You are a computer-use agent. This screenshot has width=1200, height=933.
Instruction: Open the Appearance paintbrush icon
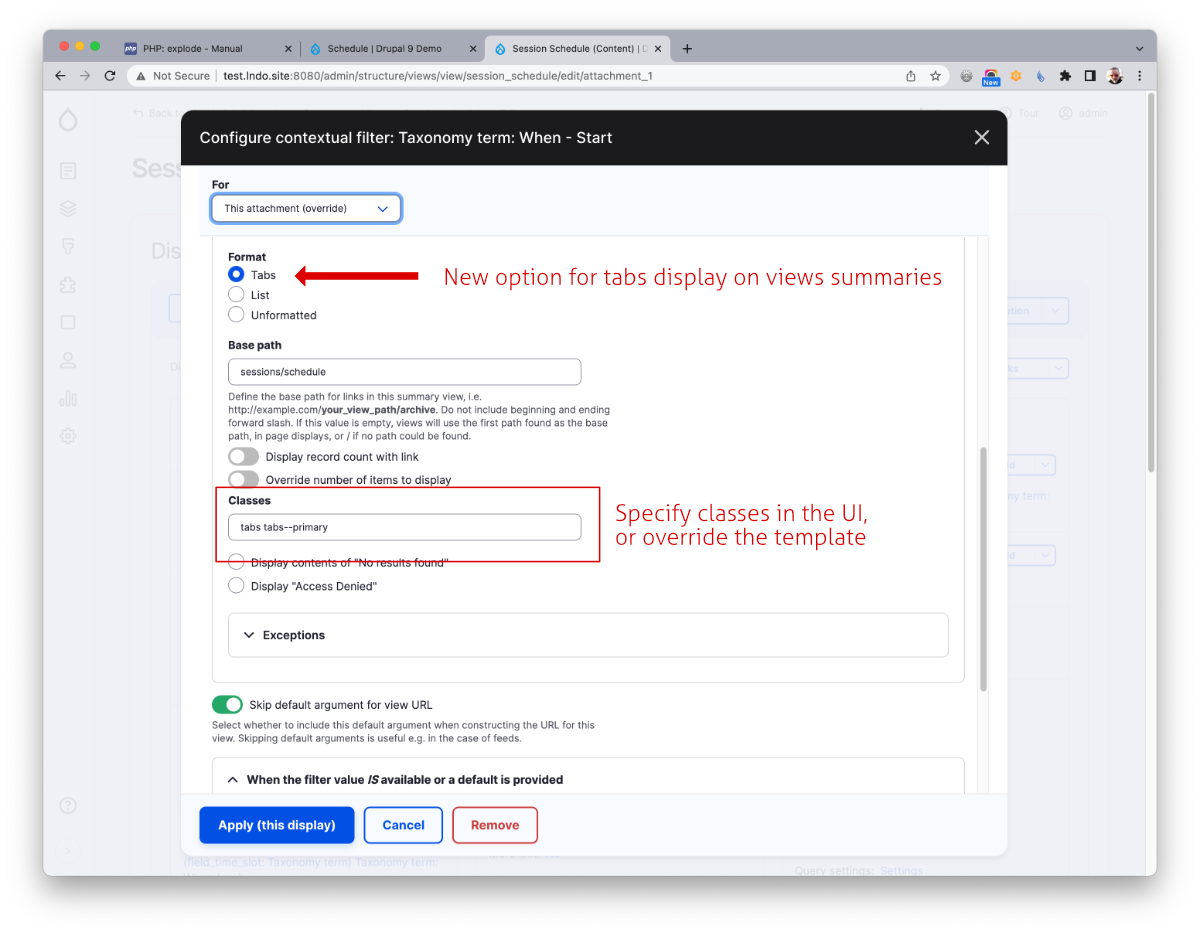click(x=67, y=246)
